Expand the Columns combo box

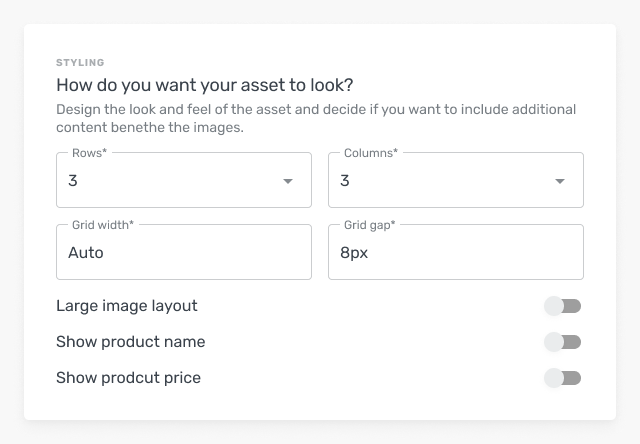[x=442, y=181]
